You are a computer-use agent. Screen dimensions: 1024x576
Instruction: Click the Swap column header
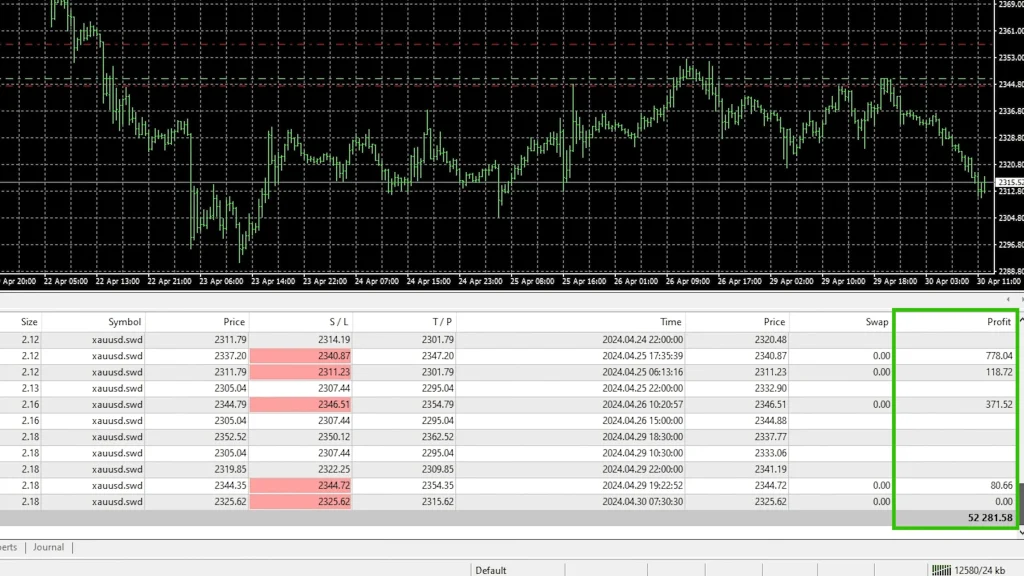pos(876,322)
